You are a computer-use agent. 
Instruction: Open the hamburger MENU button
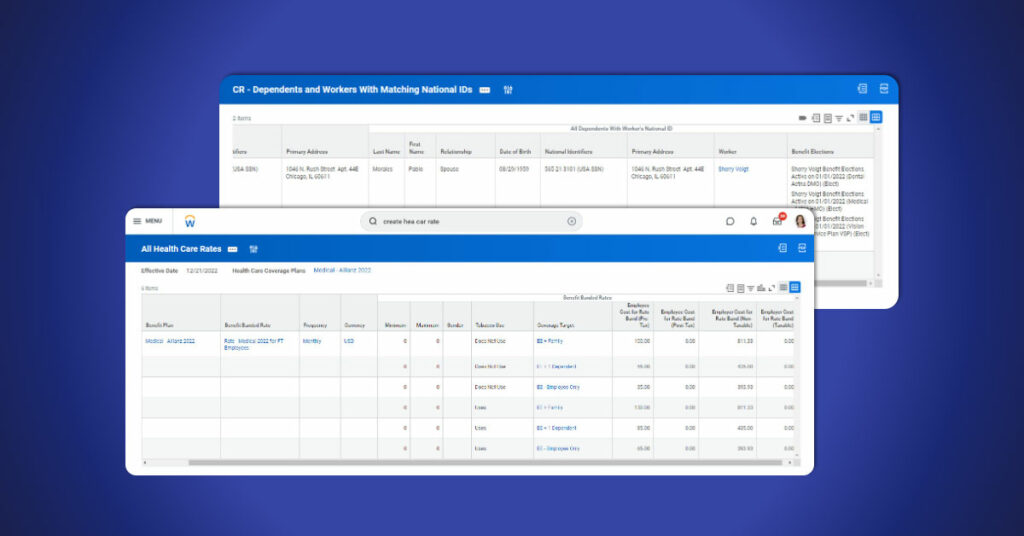pos(148,221)
